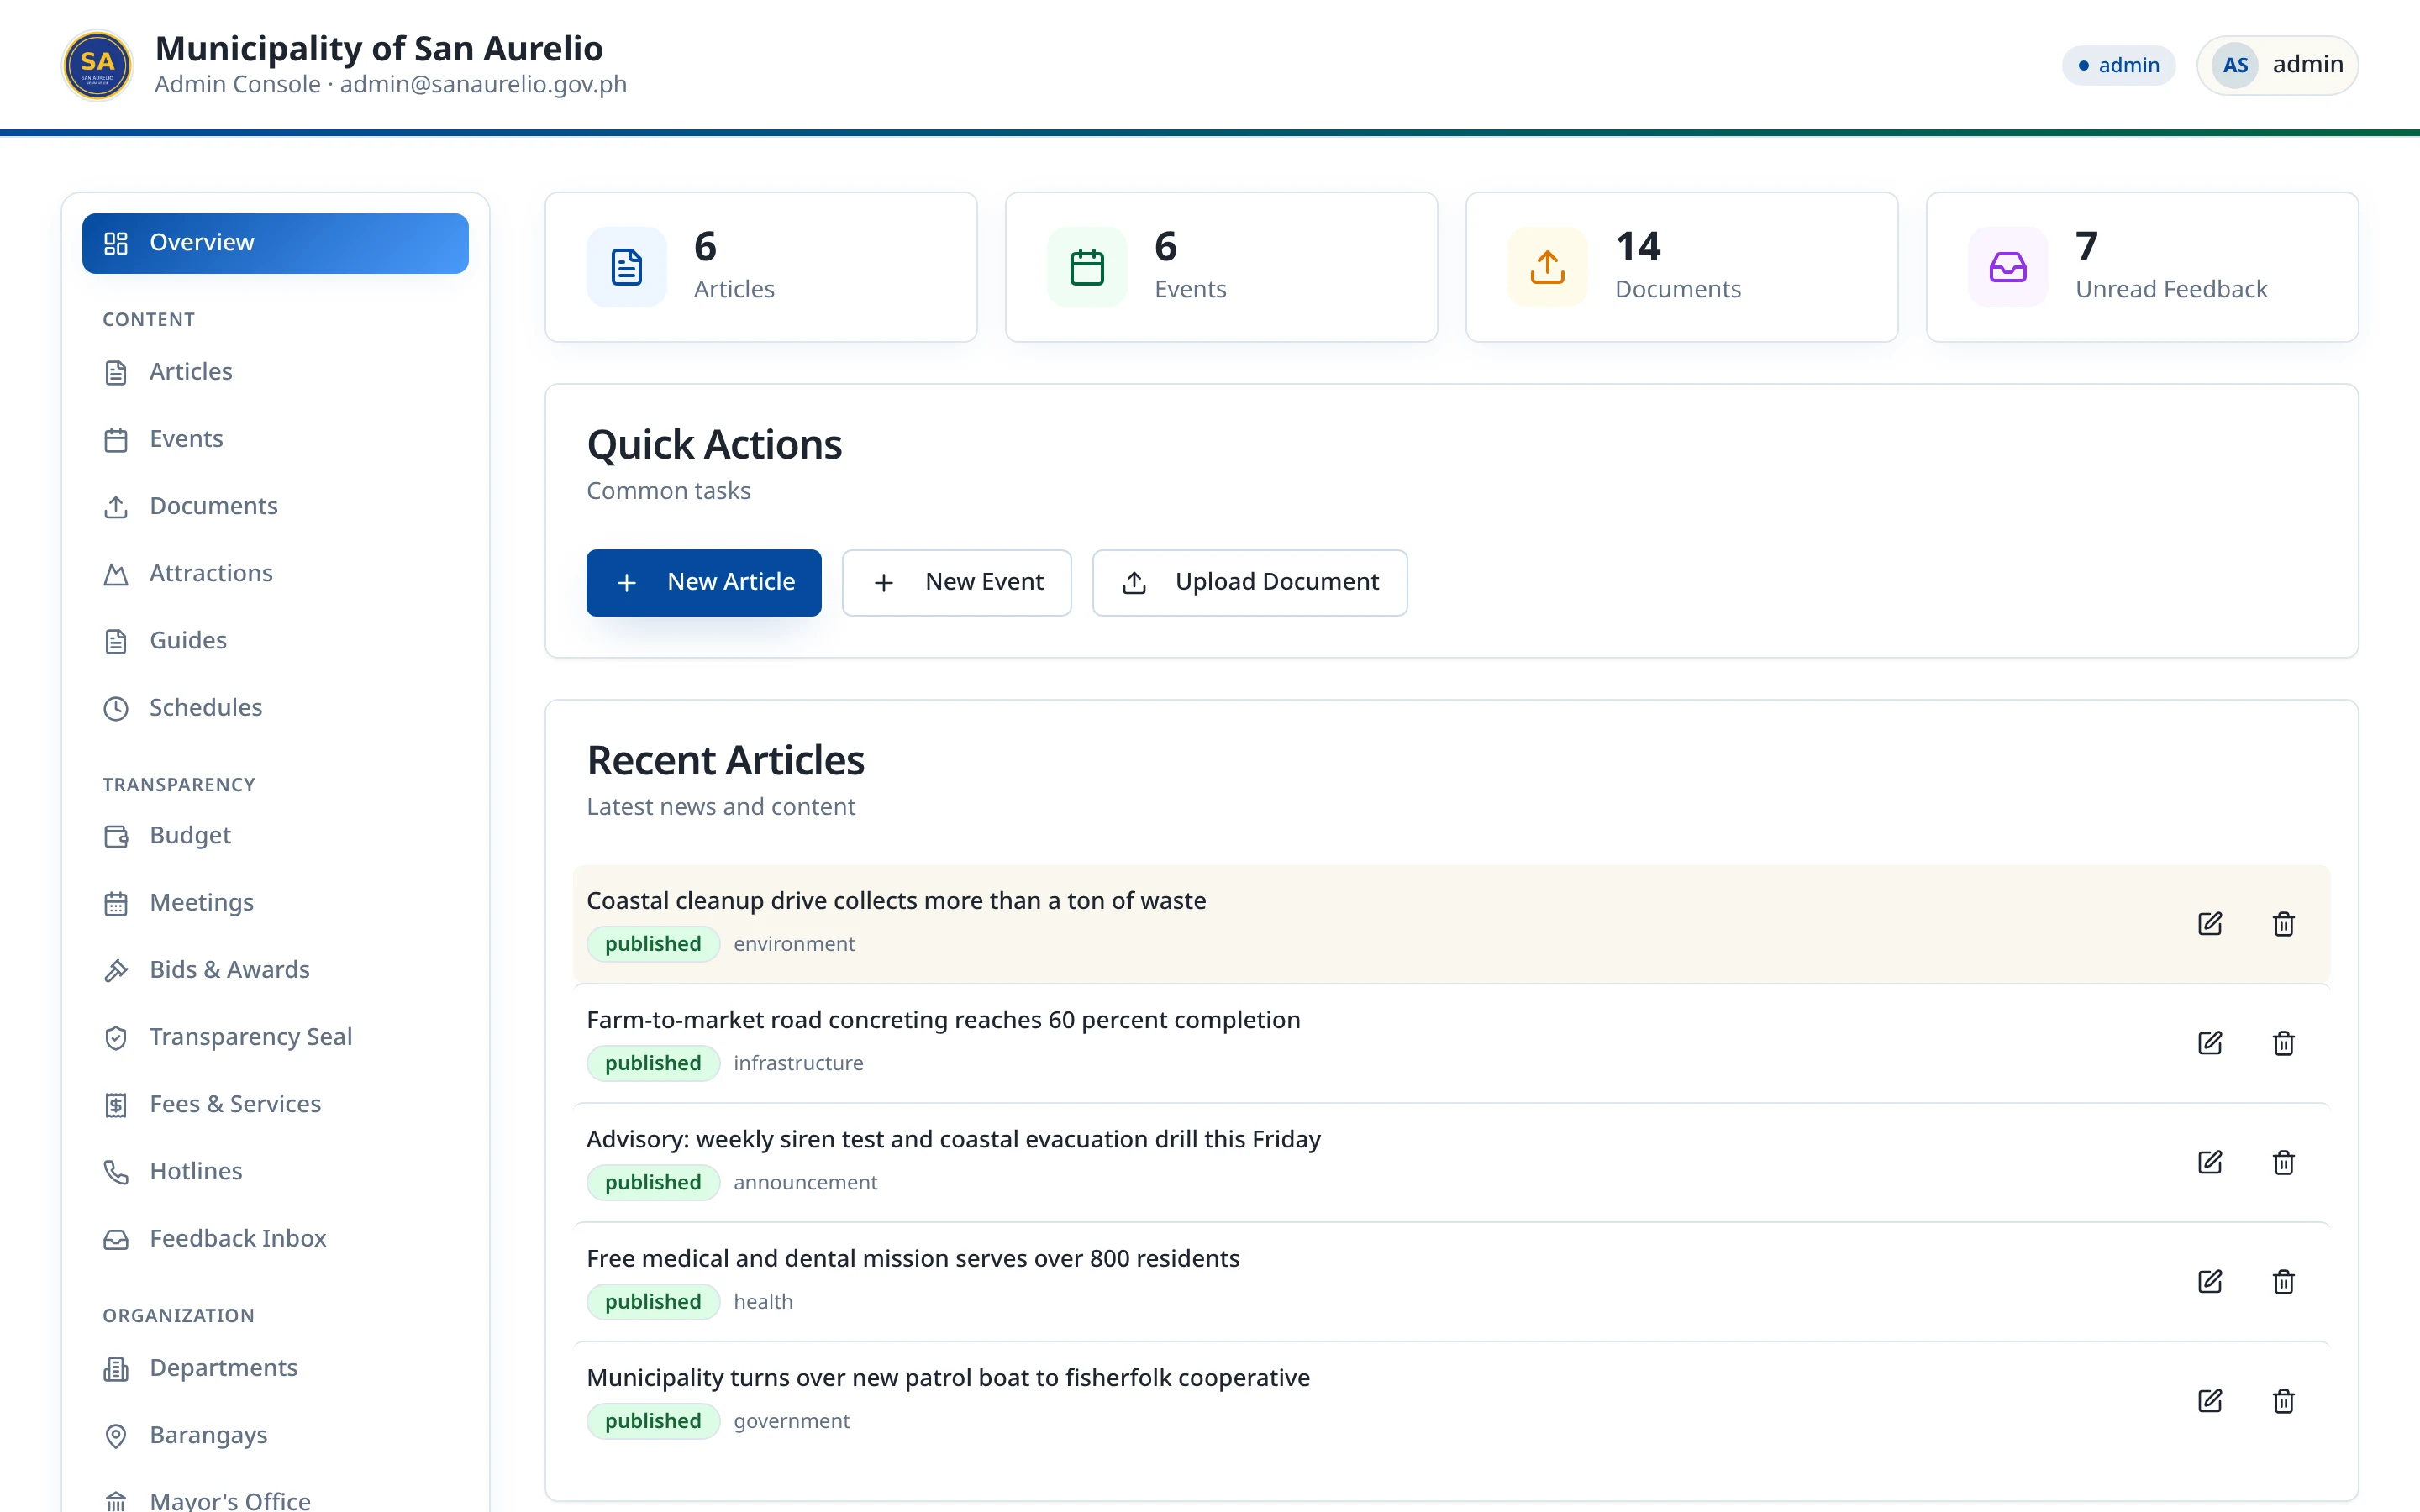This screenshot has width=2420, height=1512.
Task: Click the Upload Document button
Action: click(x=1250, y=582)
